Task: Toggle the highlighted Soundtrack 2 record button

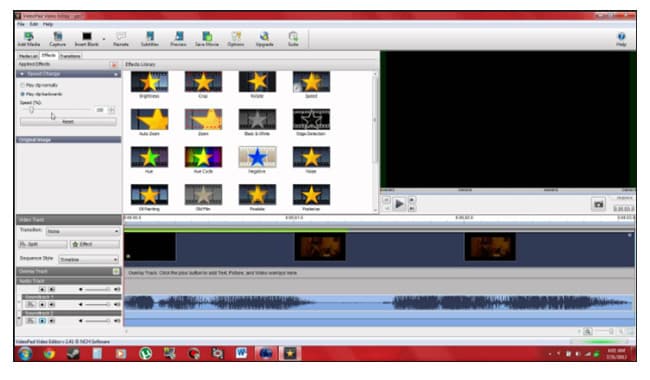Action: click(42, 321)
